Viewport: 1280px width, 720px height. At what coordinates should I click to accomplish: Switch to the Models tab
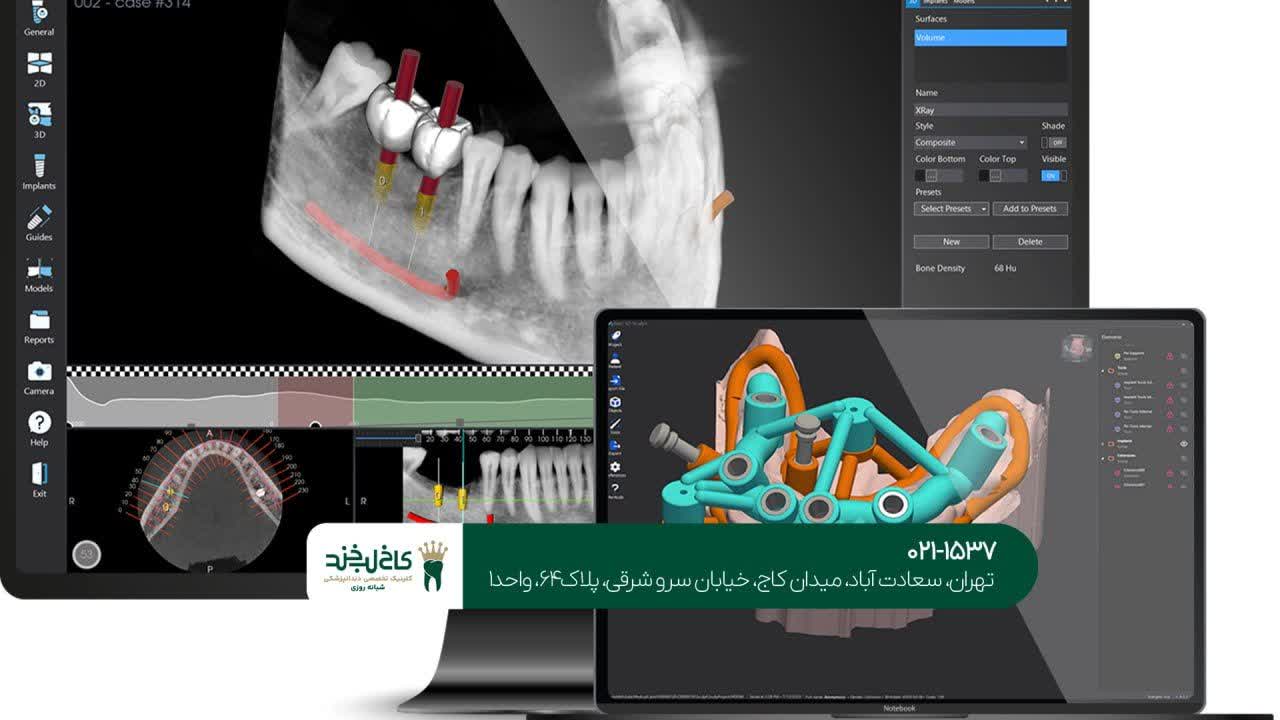pos(964,4)
